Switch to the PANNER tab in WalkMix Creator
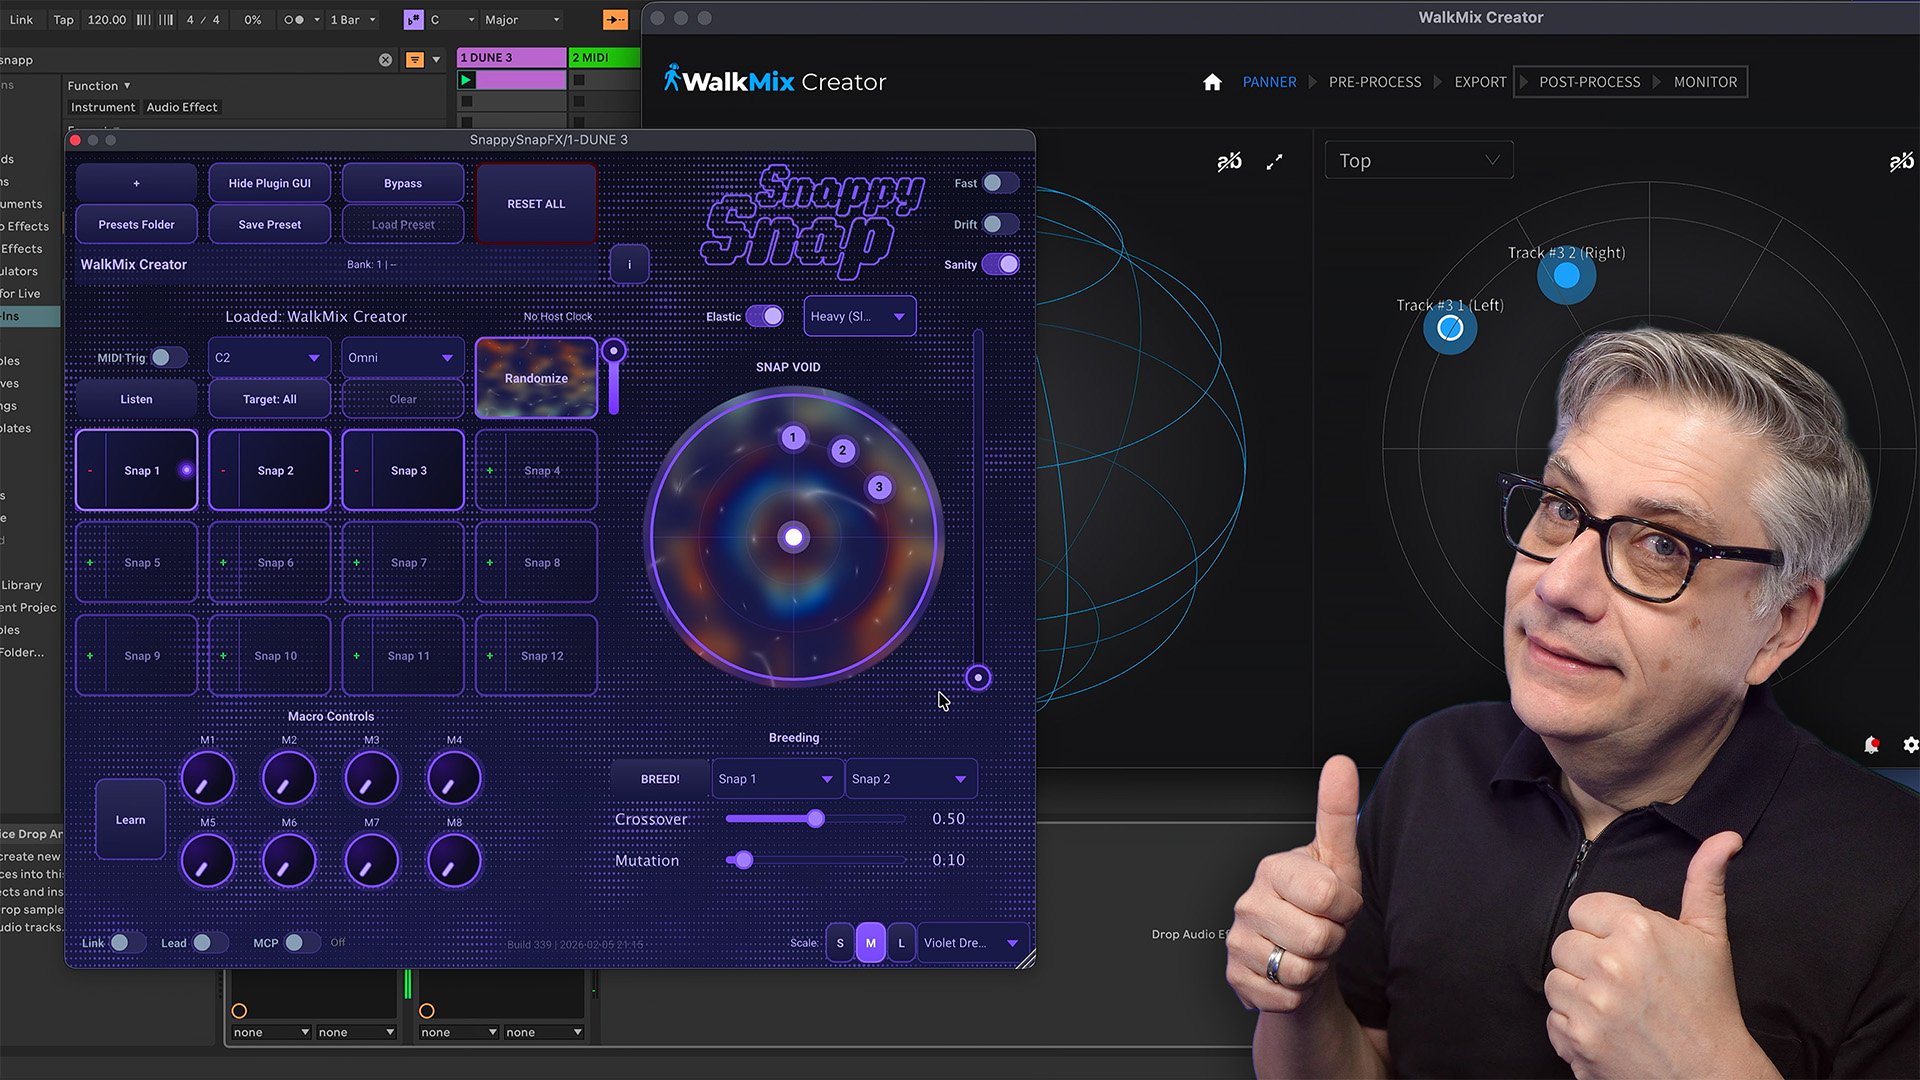 [x=1268, y=82]
